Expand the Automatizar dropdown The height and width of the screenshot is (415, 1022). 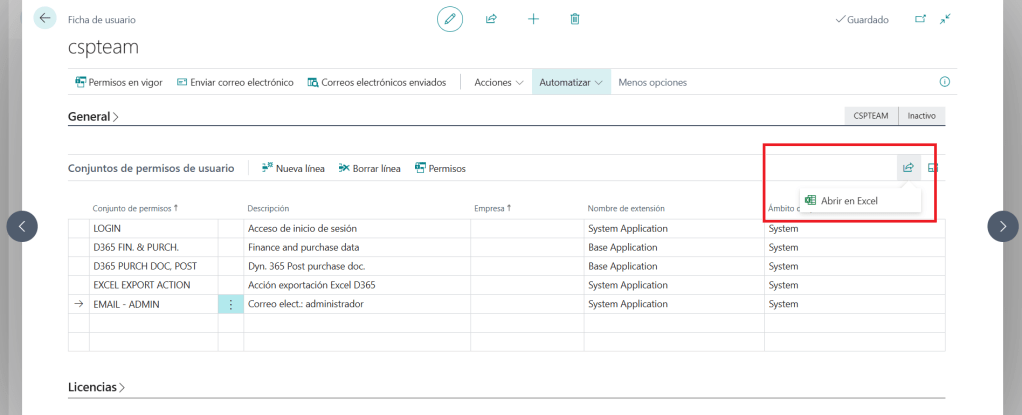[571, 82]
